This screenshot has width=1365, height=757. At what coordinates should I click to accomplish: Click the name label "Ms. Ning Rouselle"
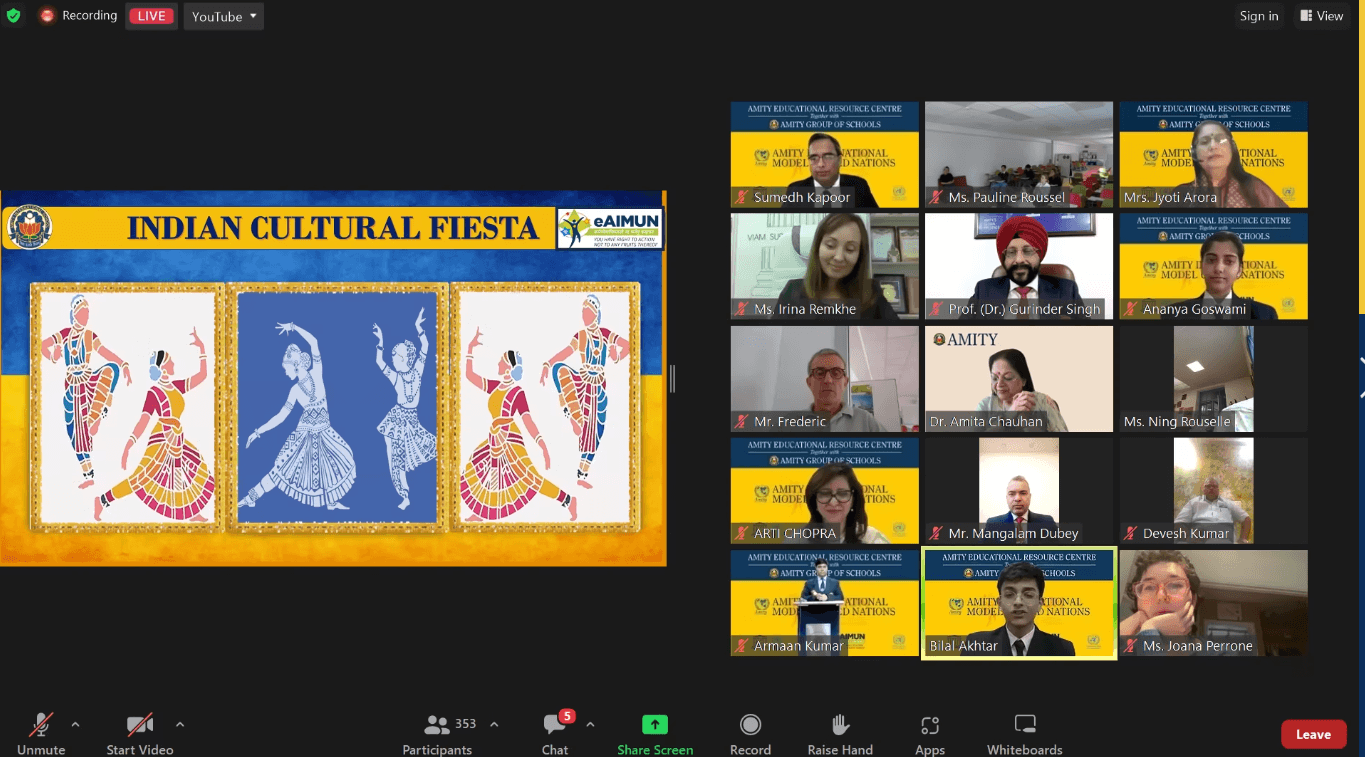[x=1177, y=422]
